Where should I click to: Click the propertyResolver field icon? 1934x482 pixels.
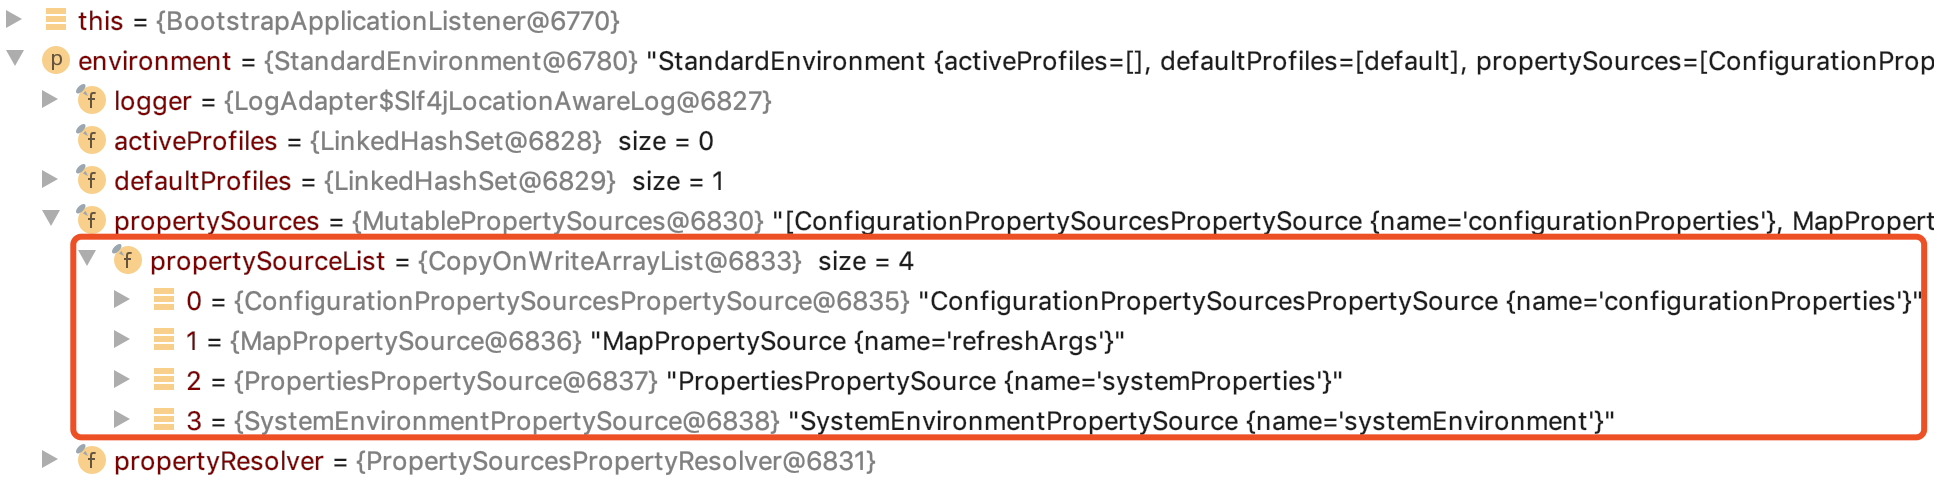[x=91, y=460]
